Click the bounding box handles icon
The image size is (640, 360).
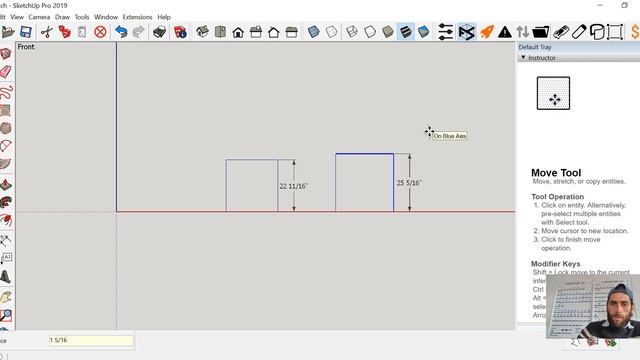615,32
